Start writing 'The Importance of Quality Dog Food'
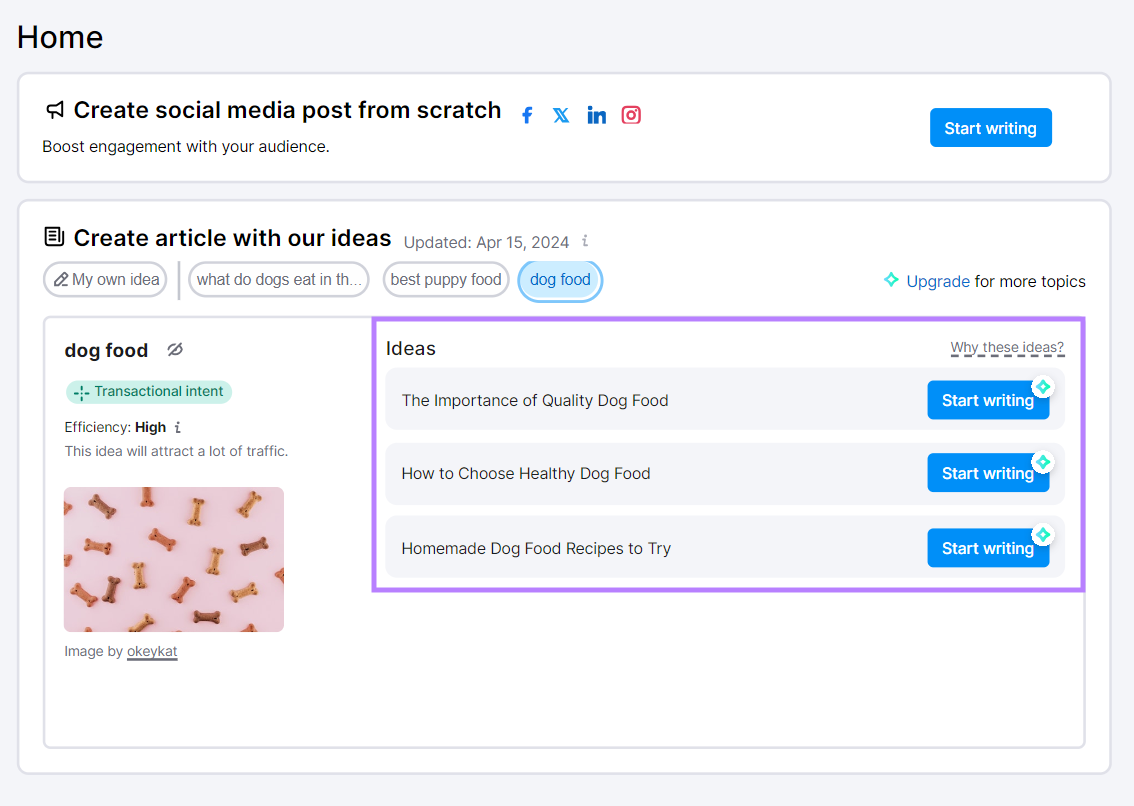This screenshot has width=1134, height=806. pos(987,400)
